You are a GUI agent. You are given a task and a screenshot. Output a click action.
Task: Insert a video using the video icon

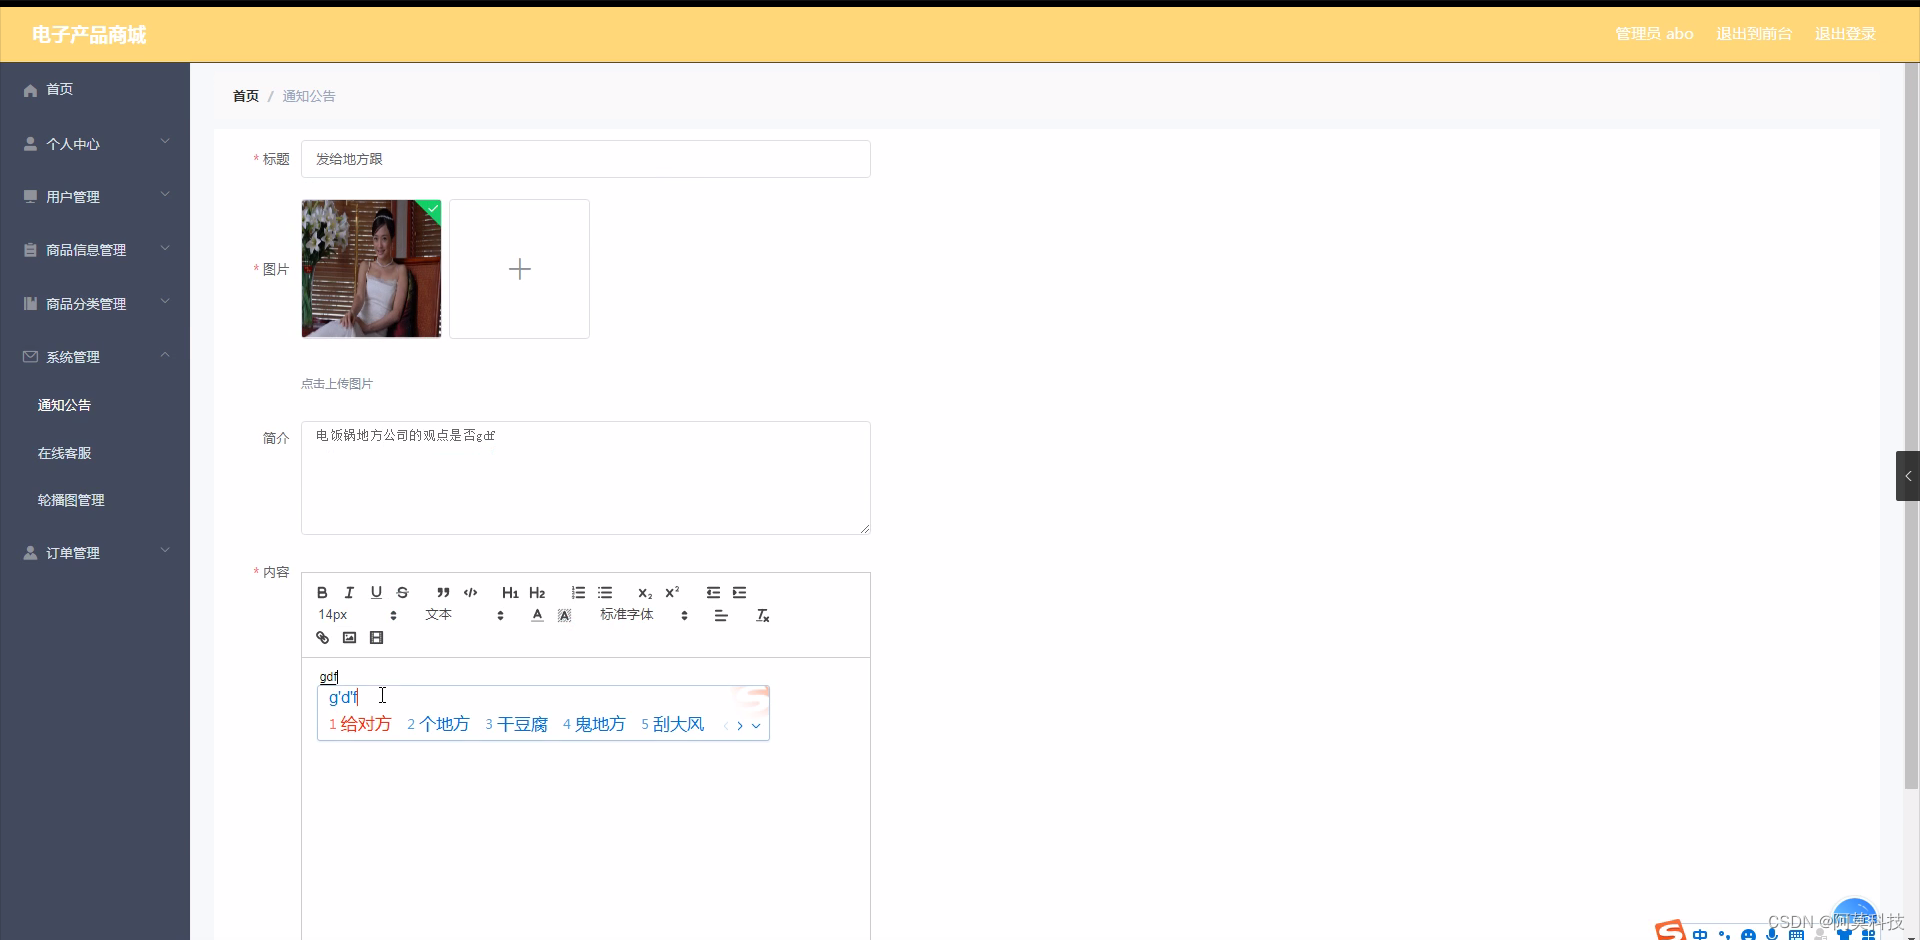376,637
